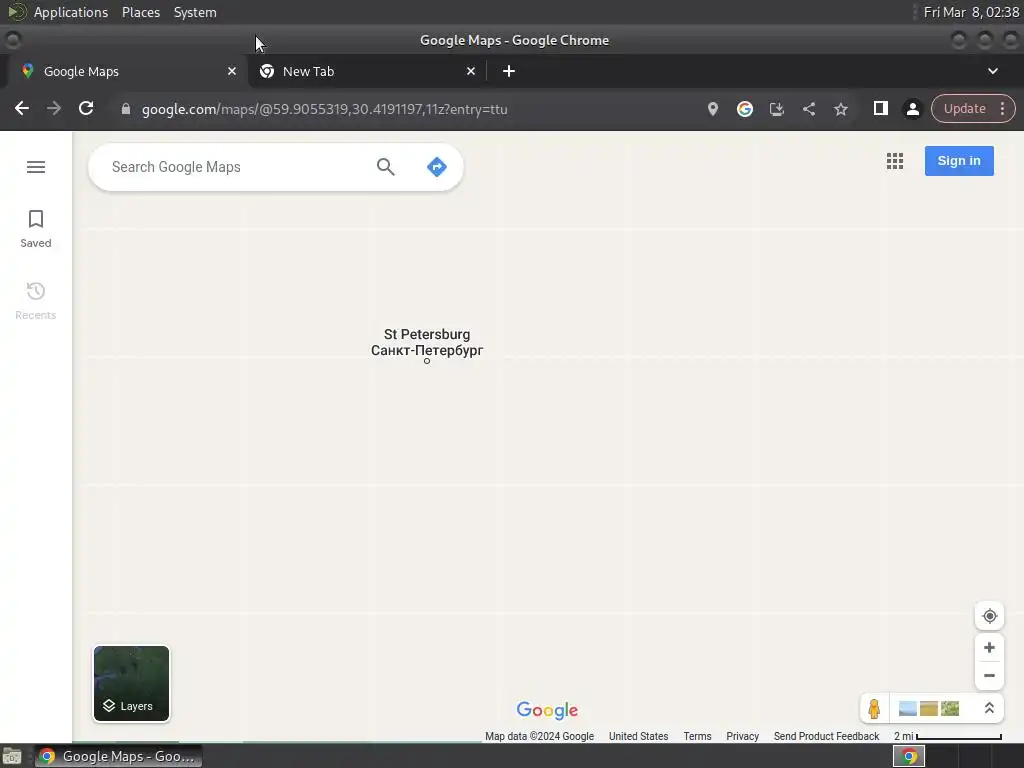This screenshot has height=768, width=1024.
Task: Click the location permission pin icon
Action: (x=712, y=109)
